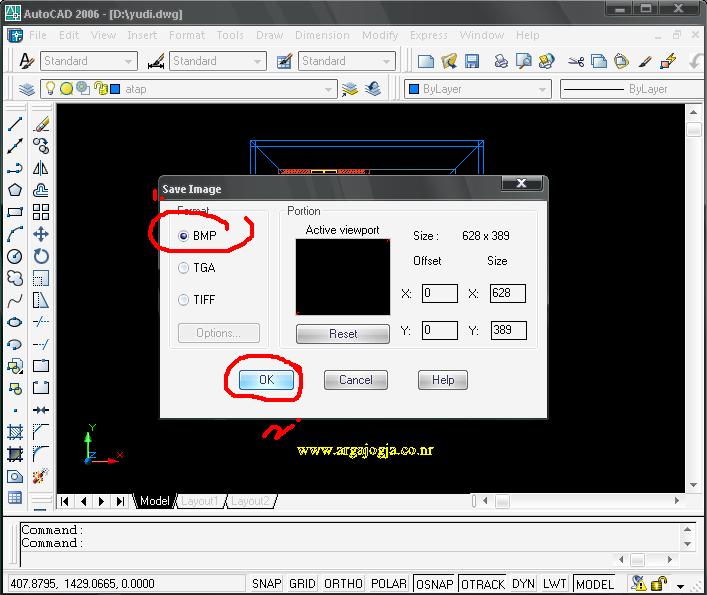The width and height of the screenshot is (707, 595).
Task: Select the Spline draw tool
Action: (x=15, y=300)
